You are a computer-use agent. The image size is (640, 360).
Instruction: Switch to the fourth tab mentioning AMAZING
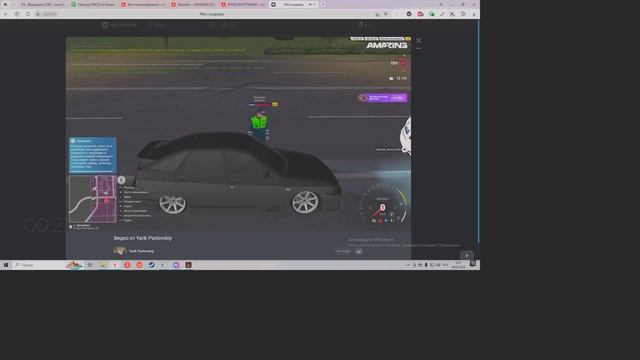(x=193, y=4)
